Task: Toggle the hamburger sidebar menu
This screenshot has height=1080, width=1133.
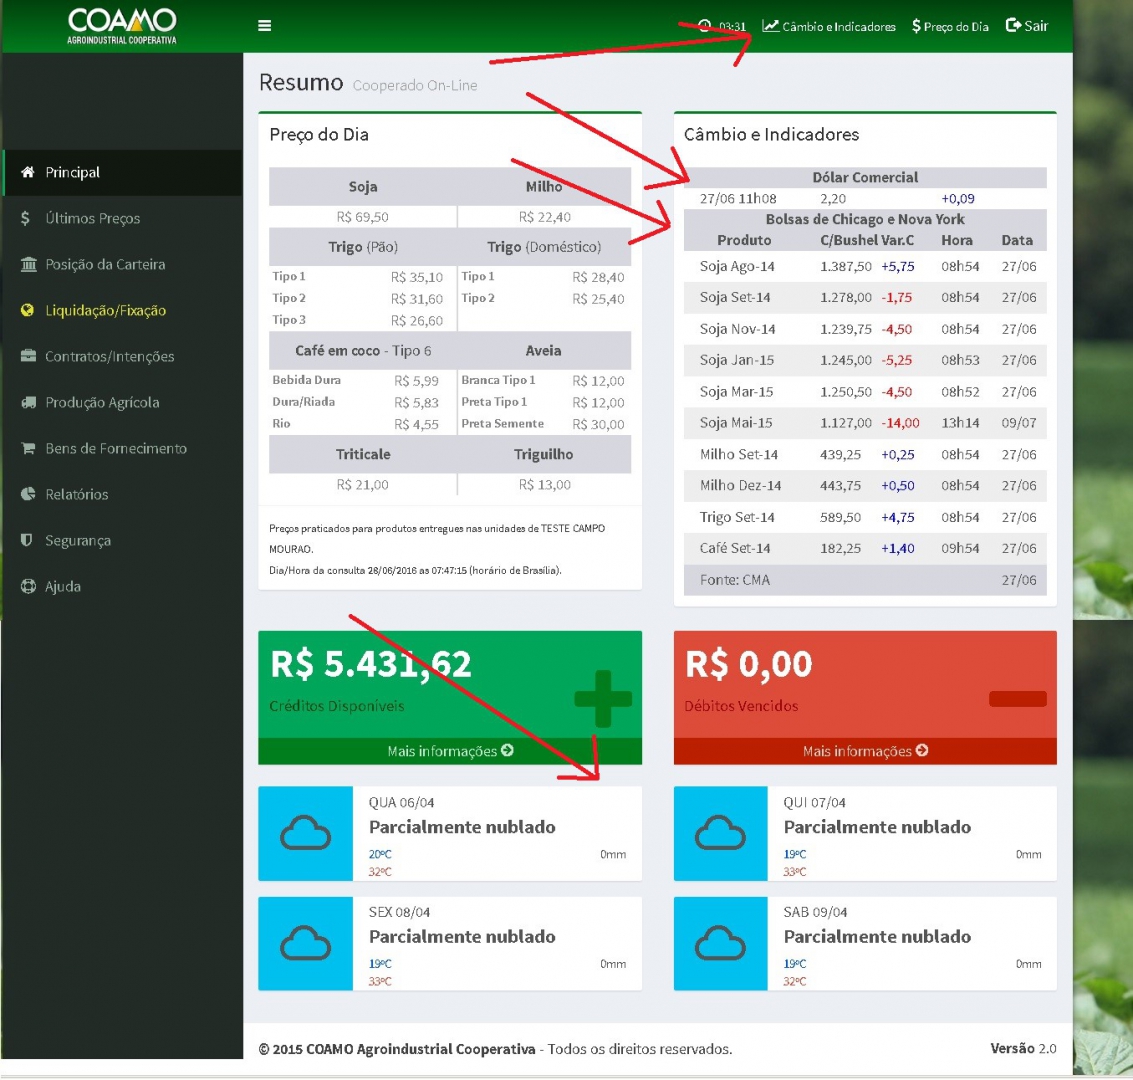Action: (x=264, y=26)
